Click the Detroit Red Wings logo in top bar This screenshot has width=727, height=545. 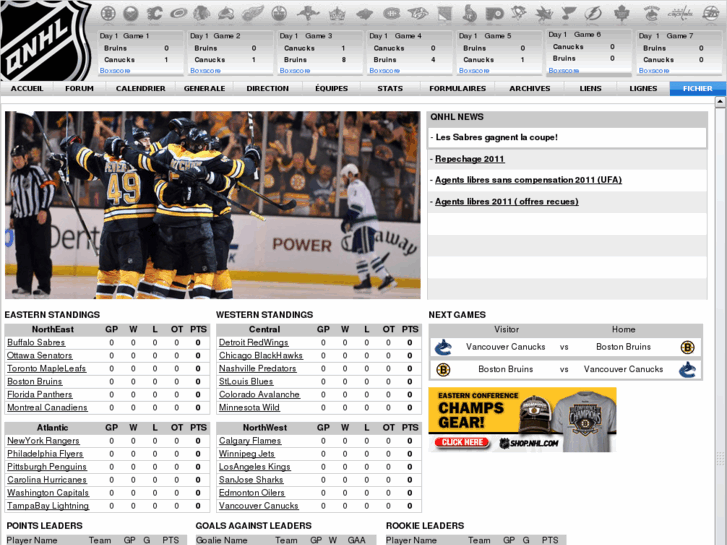tap(253, 13)
